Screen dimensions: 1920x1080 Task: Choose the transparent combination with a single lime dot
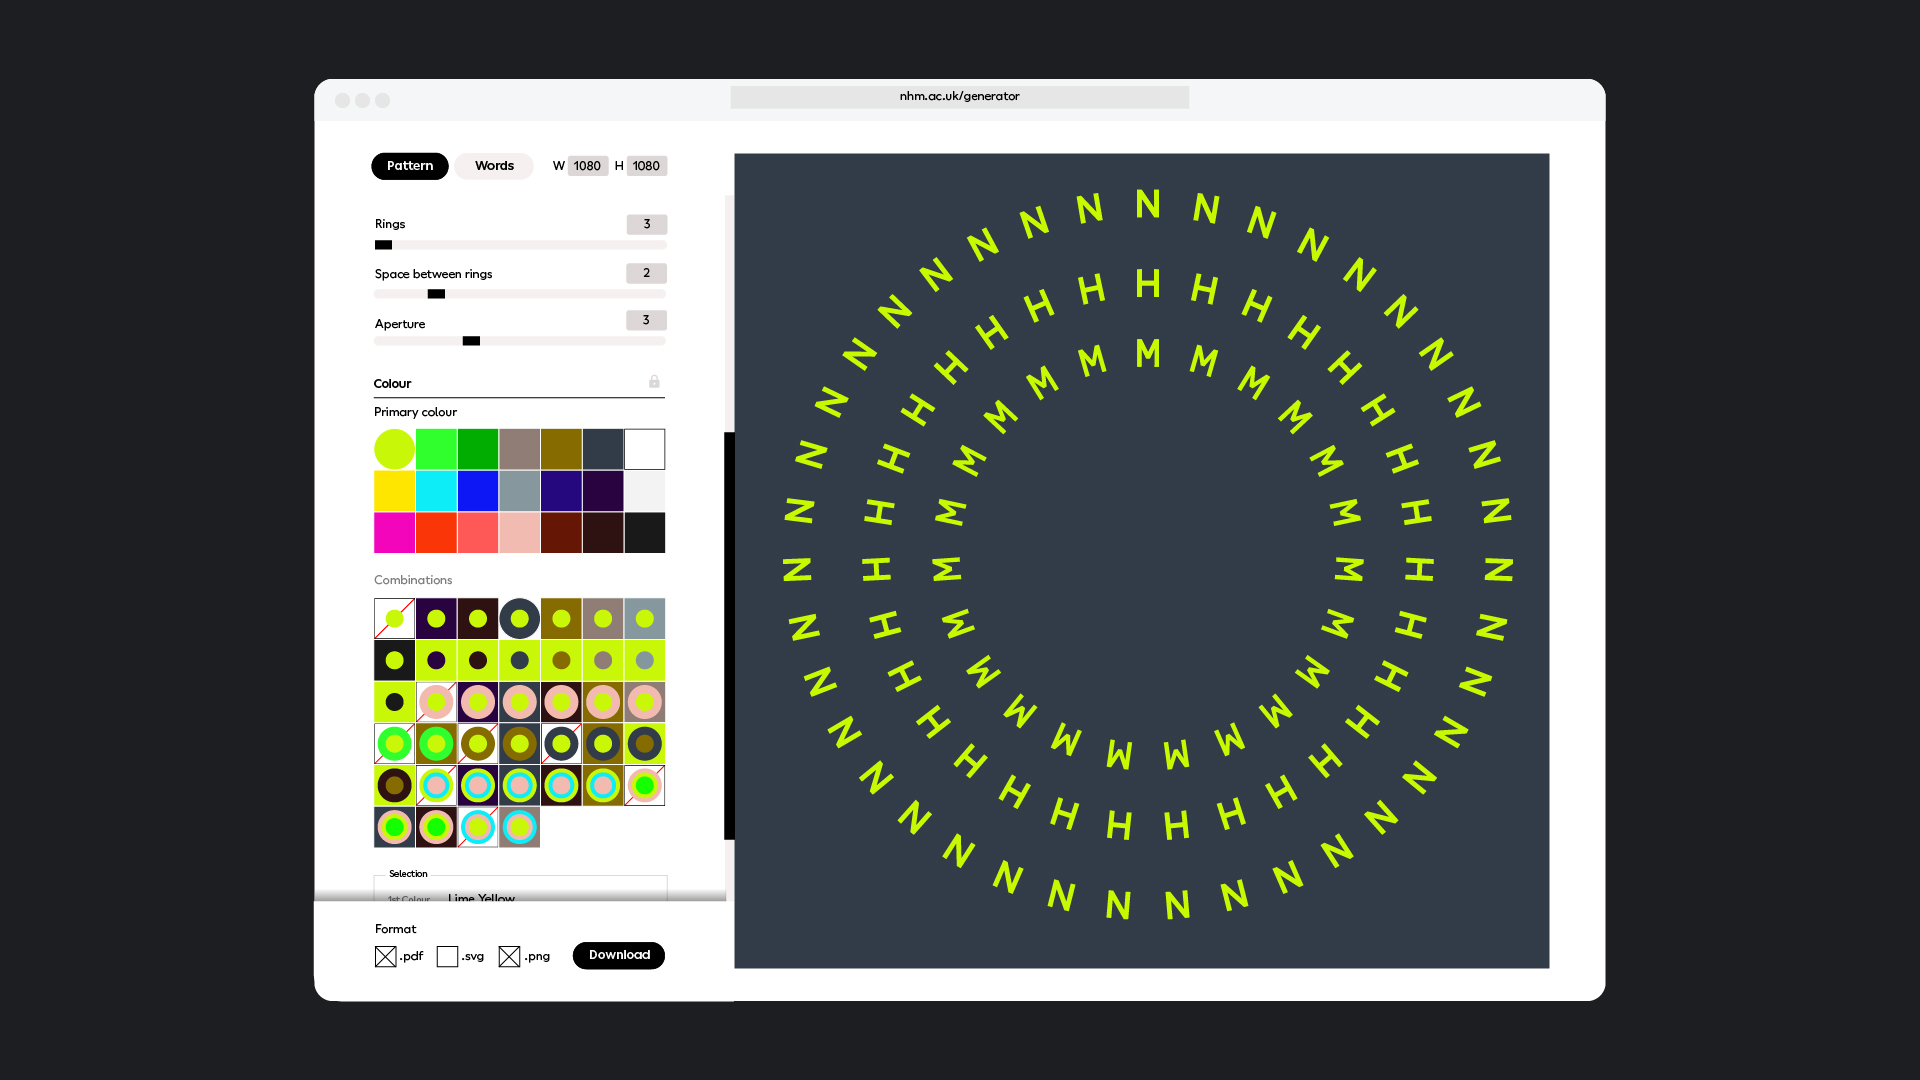coord(394,619)
